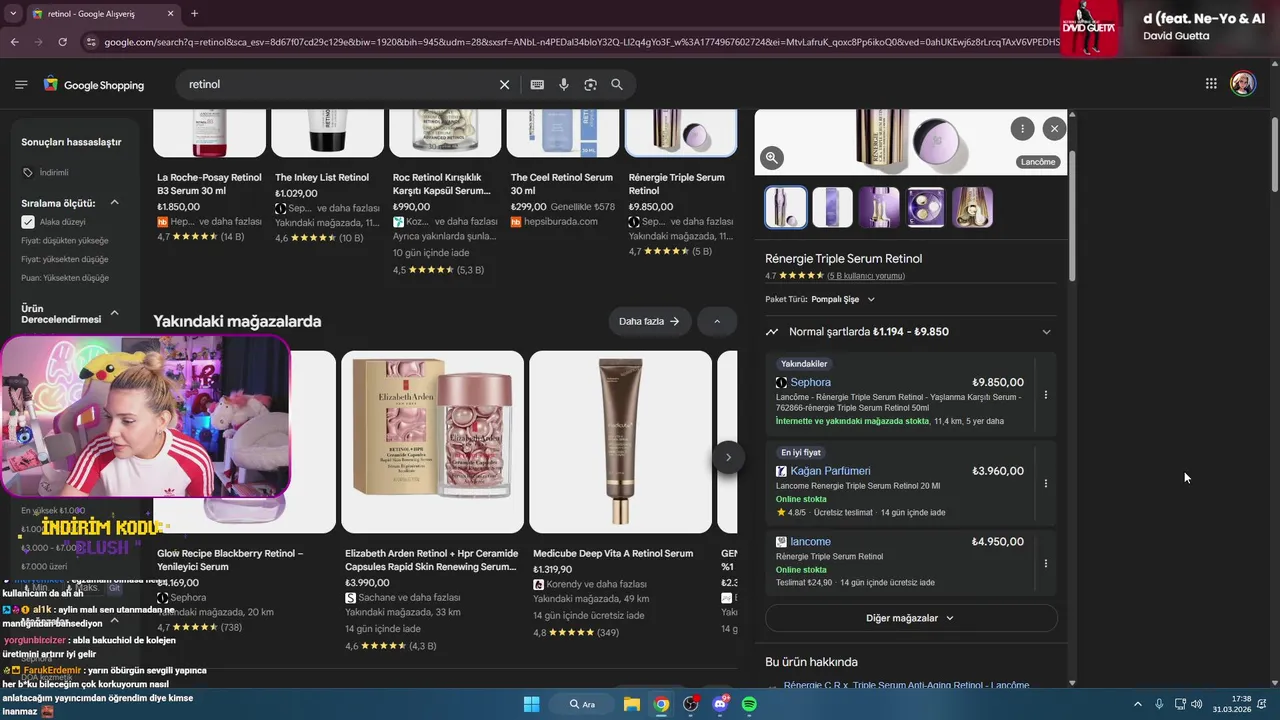Viewport: 1280px width, 720px height.
Task: Open Glow Recipe Blackberry Retinol listing
Action: pos(230,560)
